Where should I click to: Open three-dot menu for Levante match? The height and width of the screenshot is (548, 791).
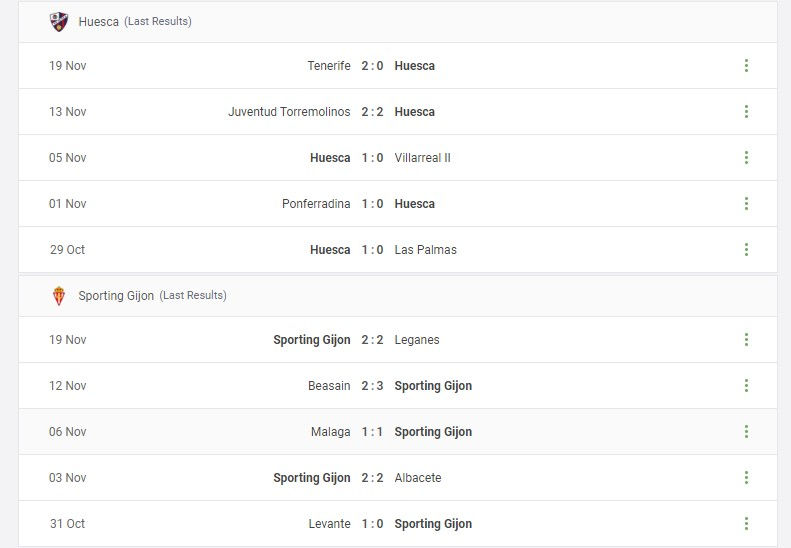point(746,523)
